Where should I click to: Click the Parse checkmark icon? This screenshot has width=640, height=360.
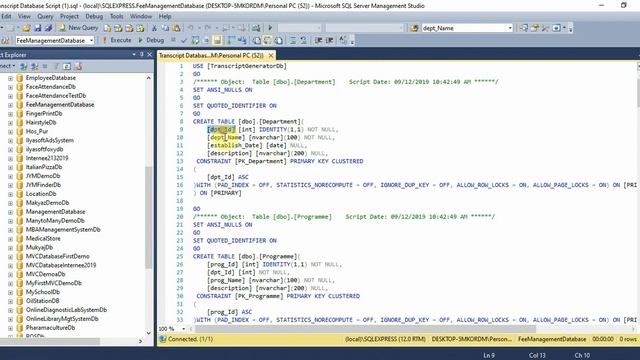[184, 40]
